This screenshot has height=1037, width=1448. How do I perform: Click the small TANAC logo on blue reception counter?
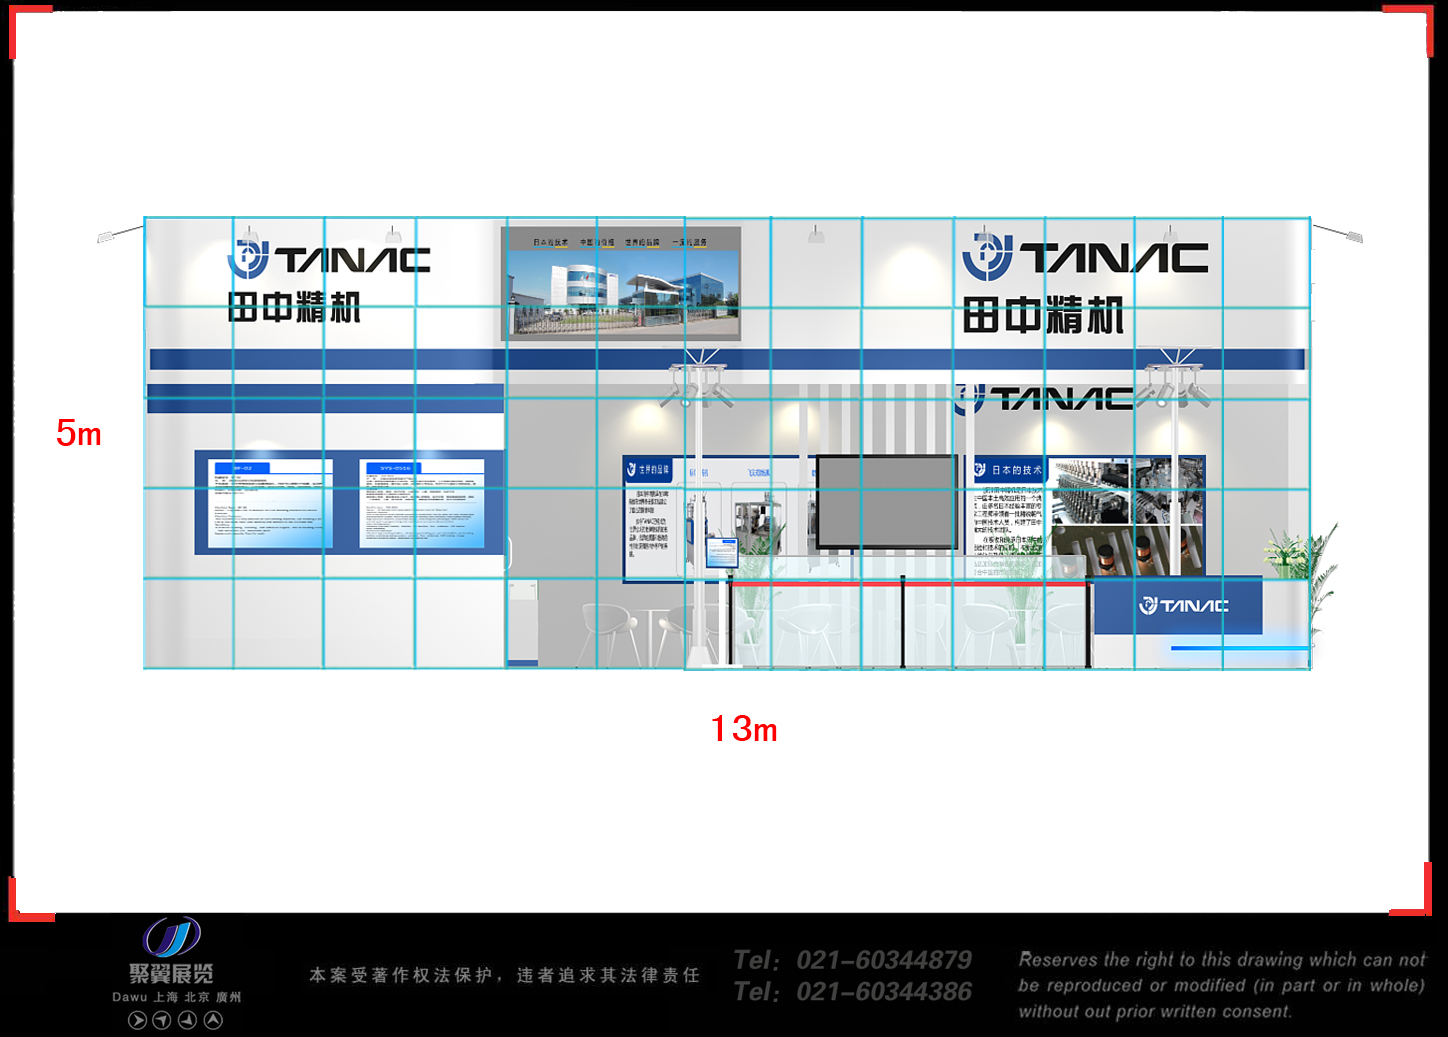click(1184, 606)
